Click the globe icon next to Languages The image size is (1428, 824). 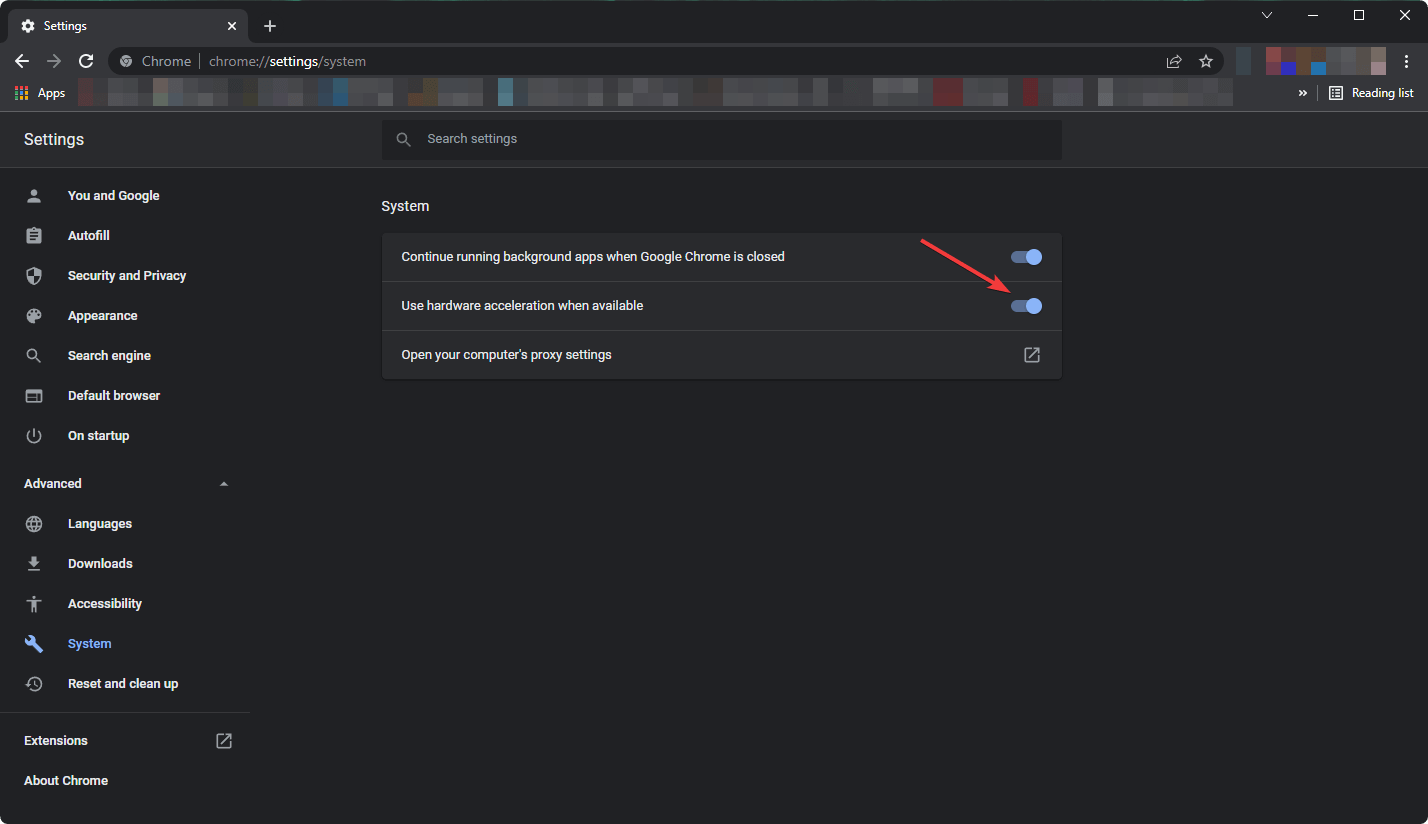(34, 524)
